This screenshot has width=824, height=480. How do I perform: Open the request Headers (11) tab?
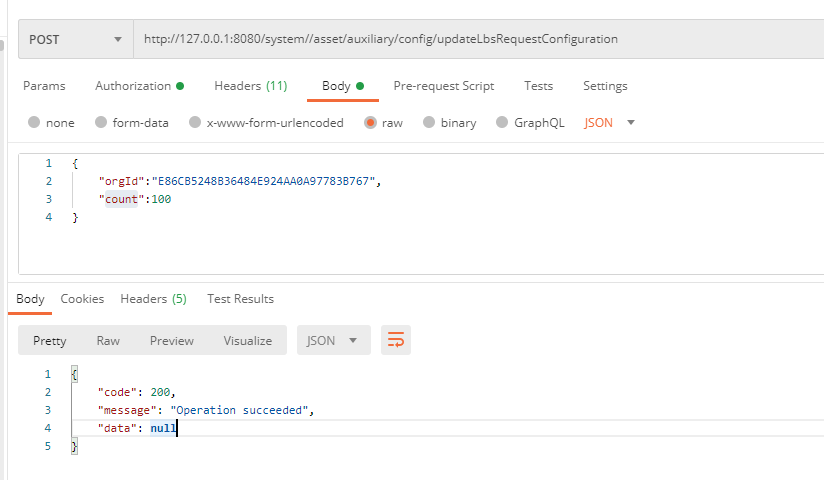[250, 86]
